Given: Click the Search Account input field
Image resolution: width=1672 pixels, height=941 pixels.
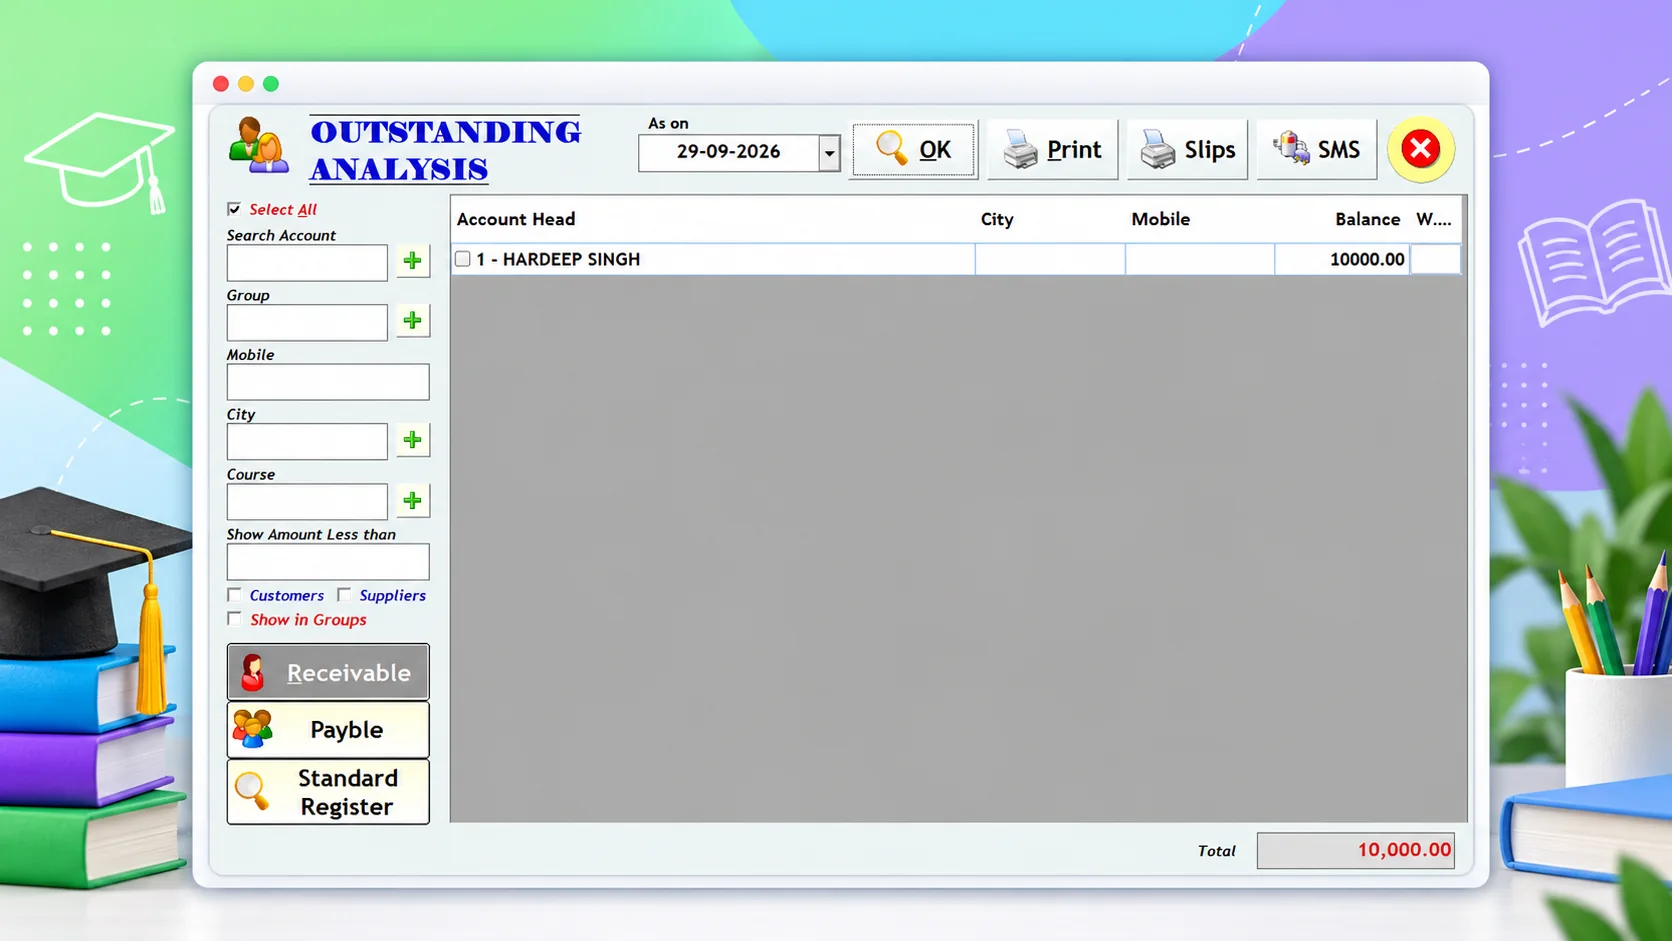Looking at the screenshot, I should click(307, 262).
